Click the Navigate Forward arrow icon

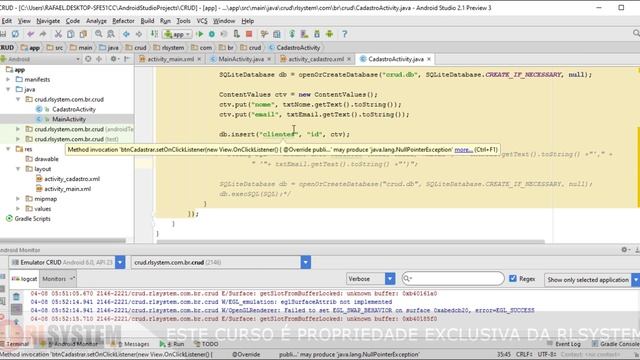coord(139,34)
